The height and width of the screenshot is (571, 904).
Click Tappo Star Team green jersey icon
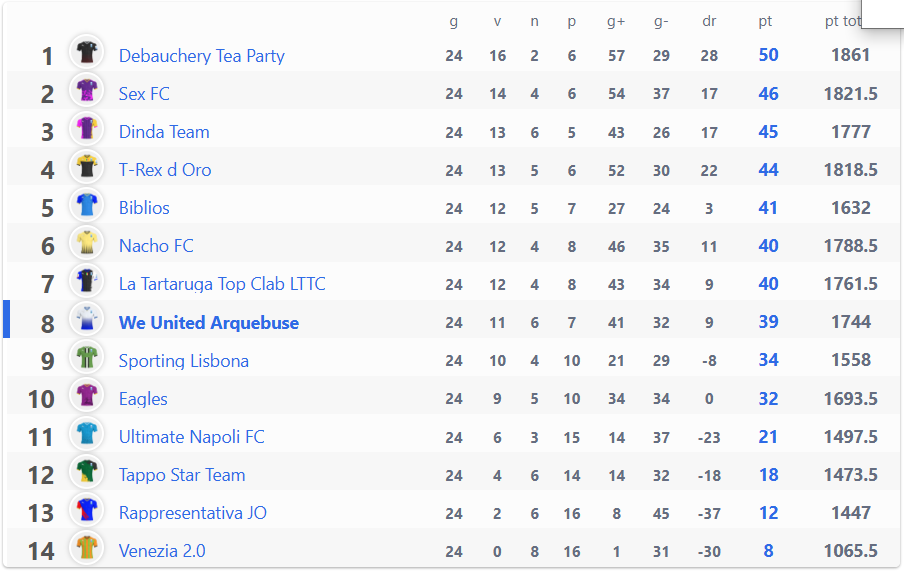pyautogui.click(x=86, y=471)
